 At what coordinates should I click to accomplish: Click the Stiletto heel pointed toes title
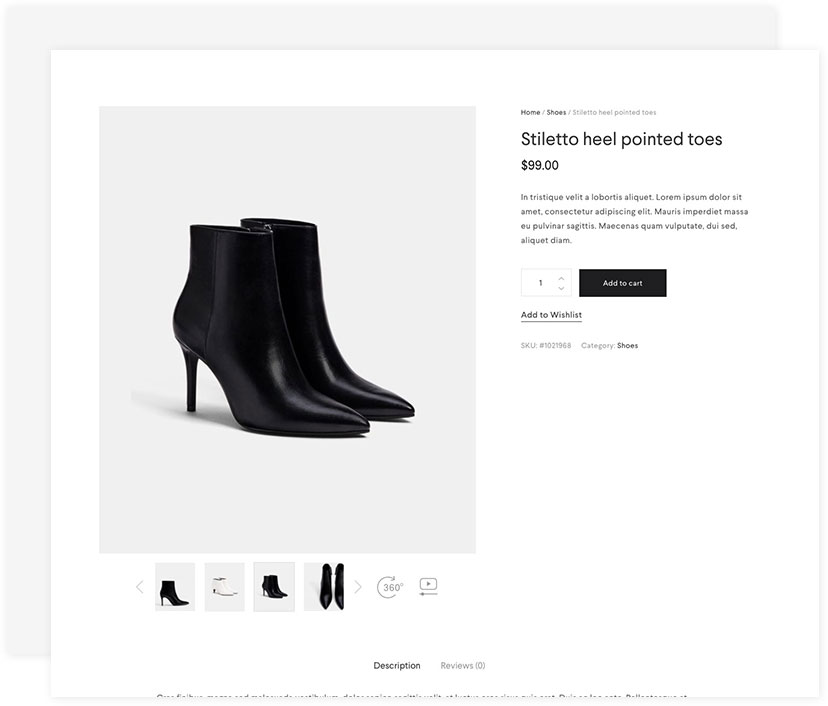621,140
